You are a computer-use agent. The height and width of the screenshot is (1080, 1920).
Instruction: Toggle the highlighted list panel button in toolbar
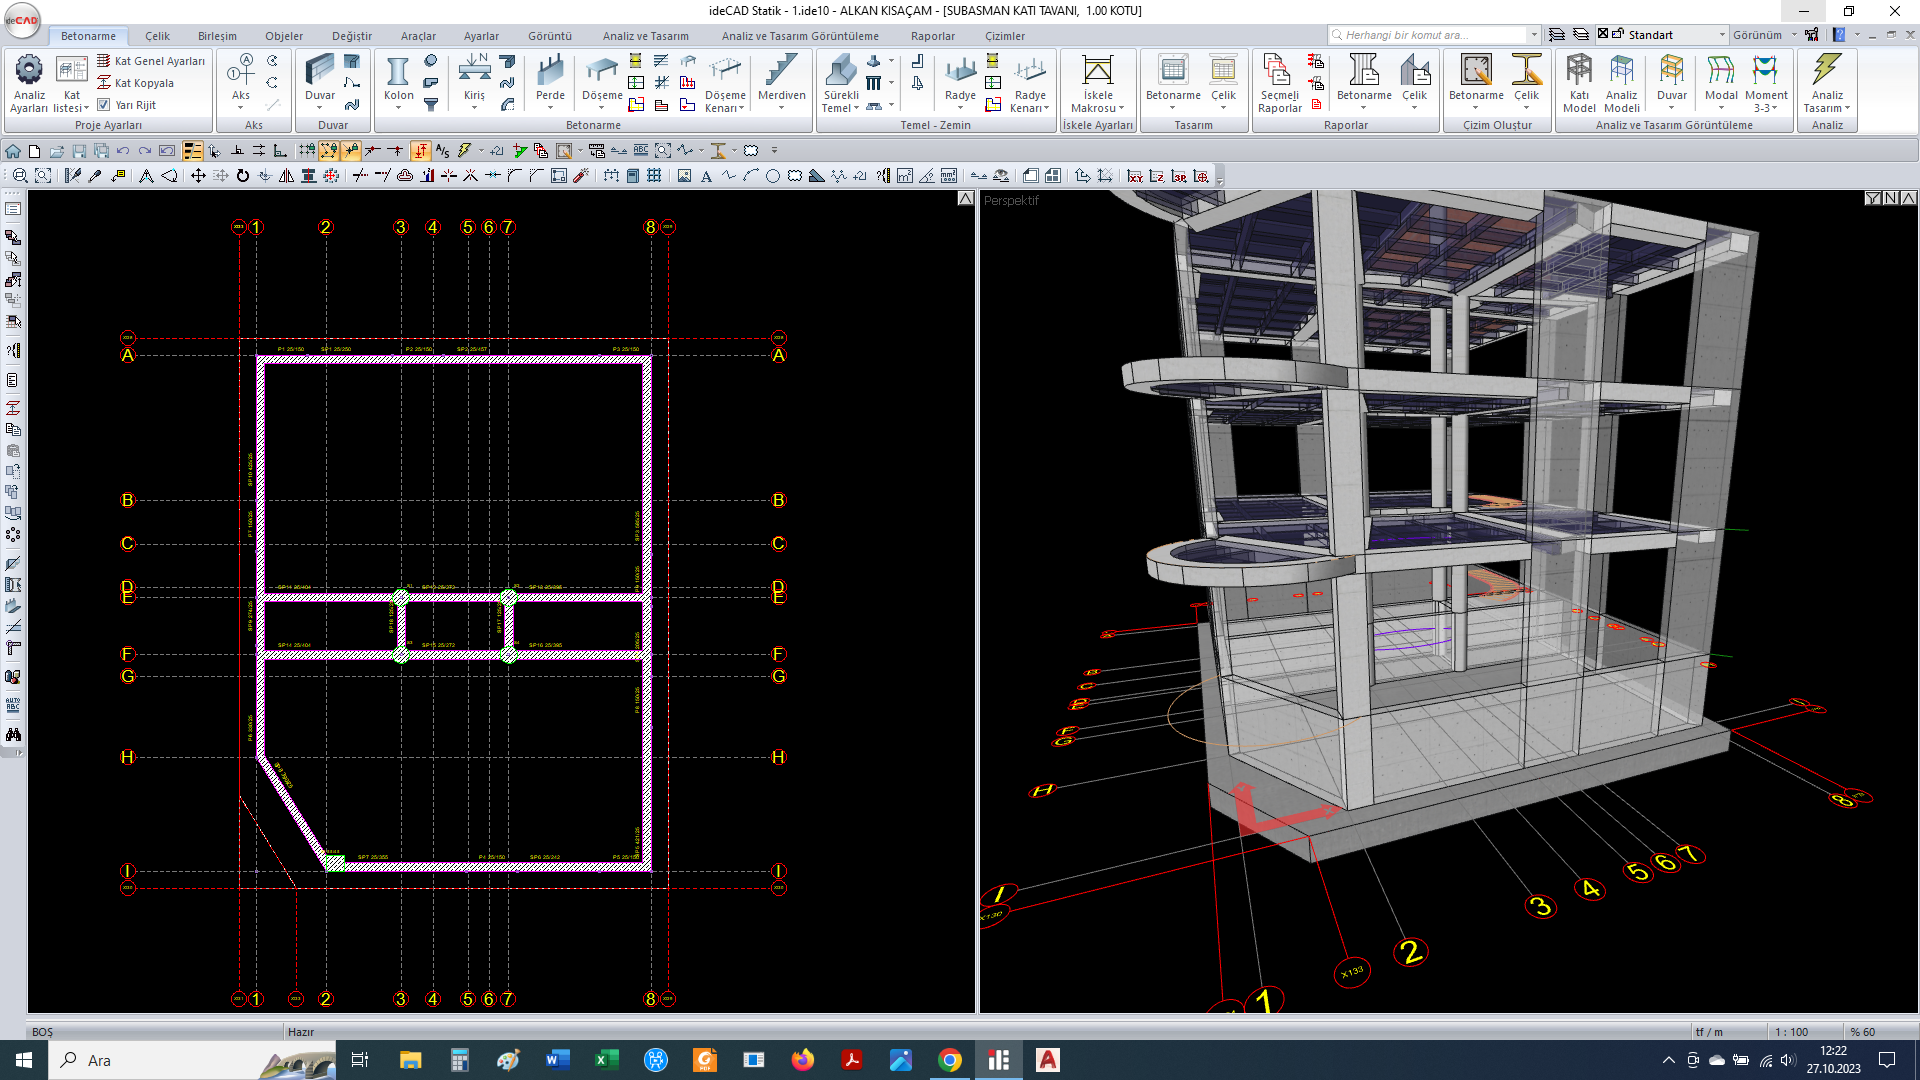pos(193,151)
